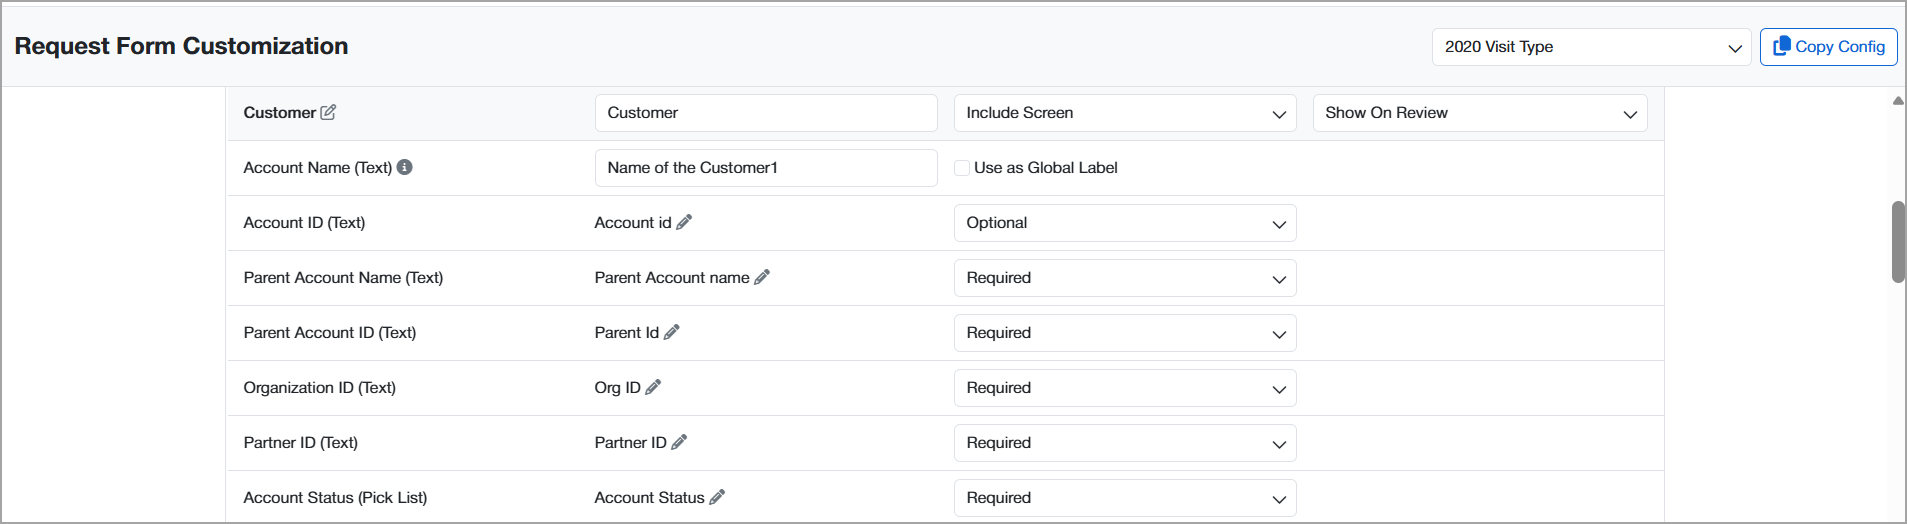Click the edit icon next to Customer heading

tap(328, 113)
